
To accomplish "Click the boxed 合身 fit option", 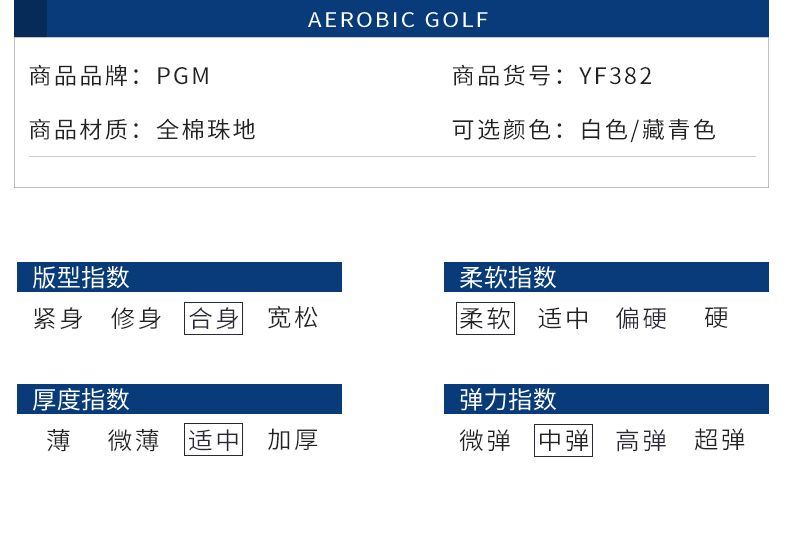I will coord(213,318).
